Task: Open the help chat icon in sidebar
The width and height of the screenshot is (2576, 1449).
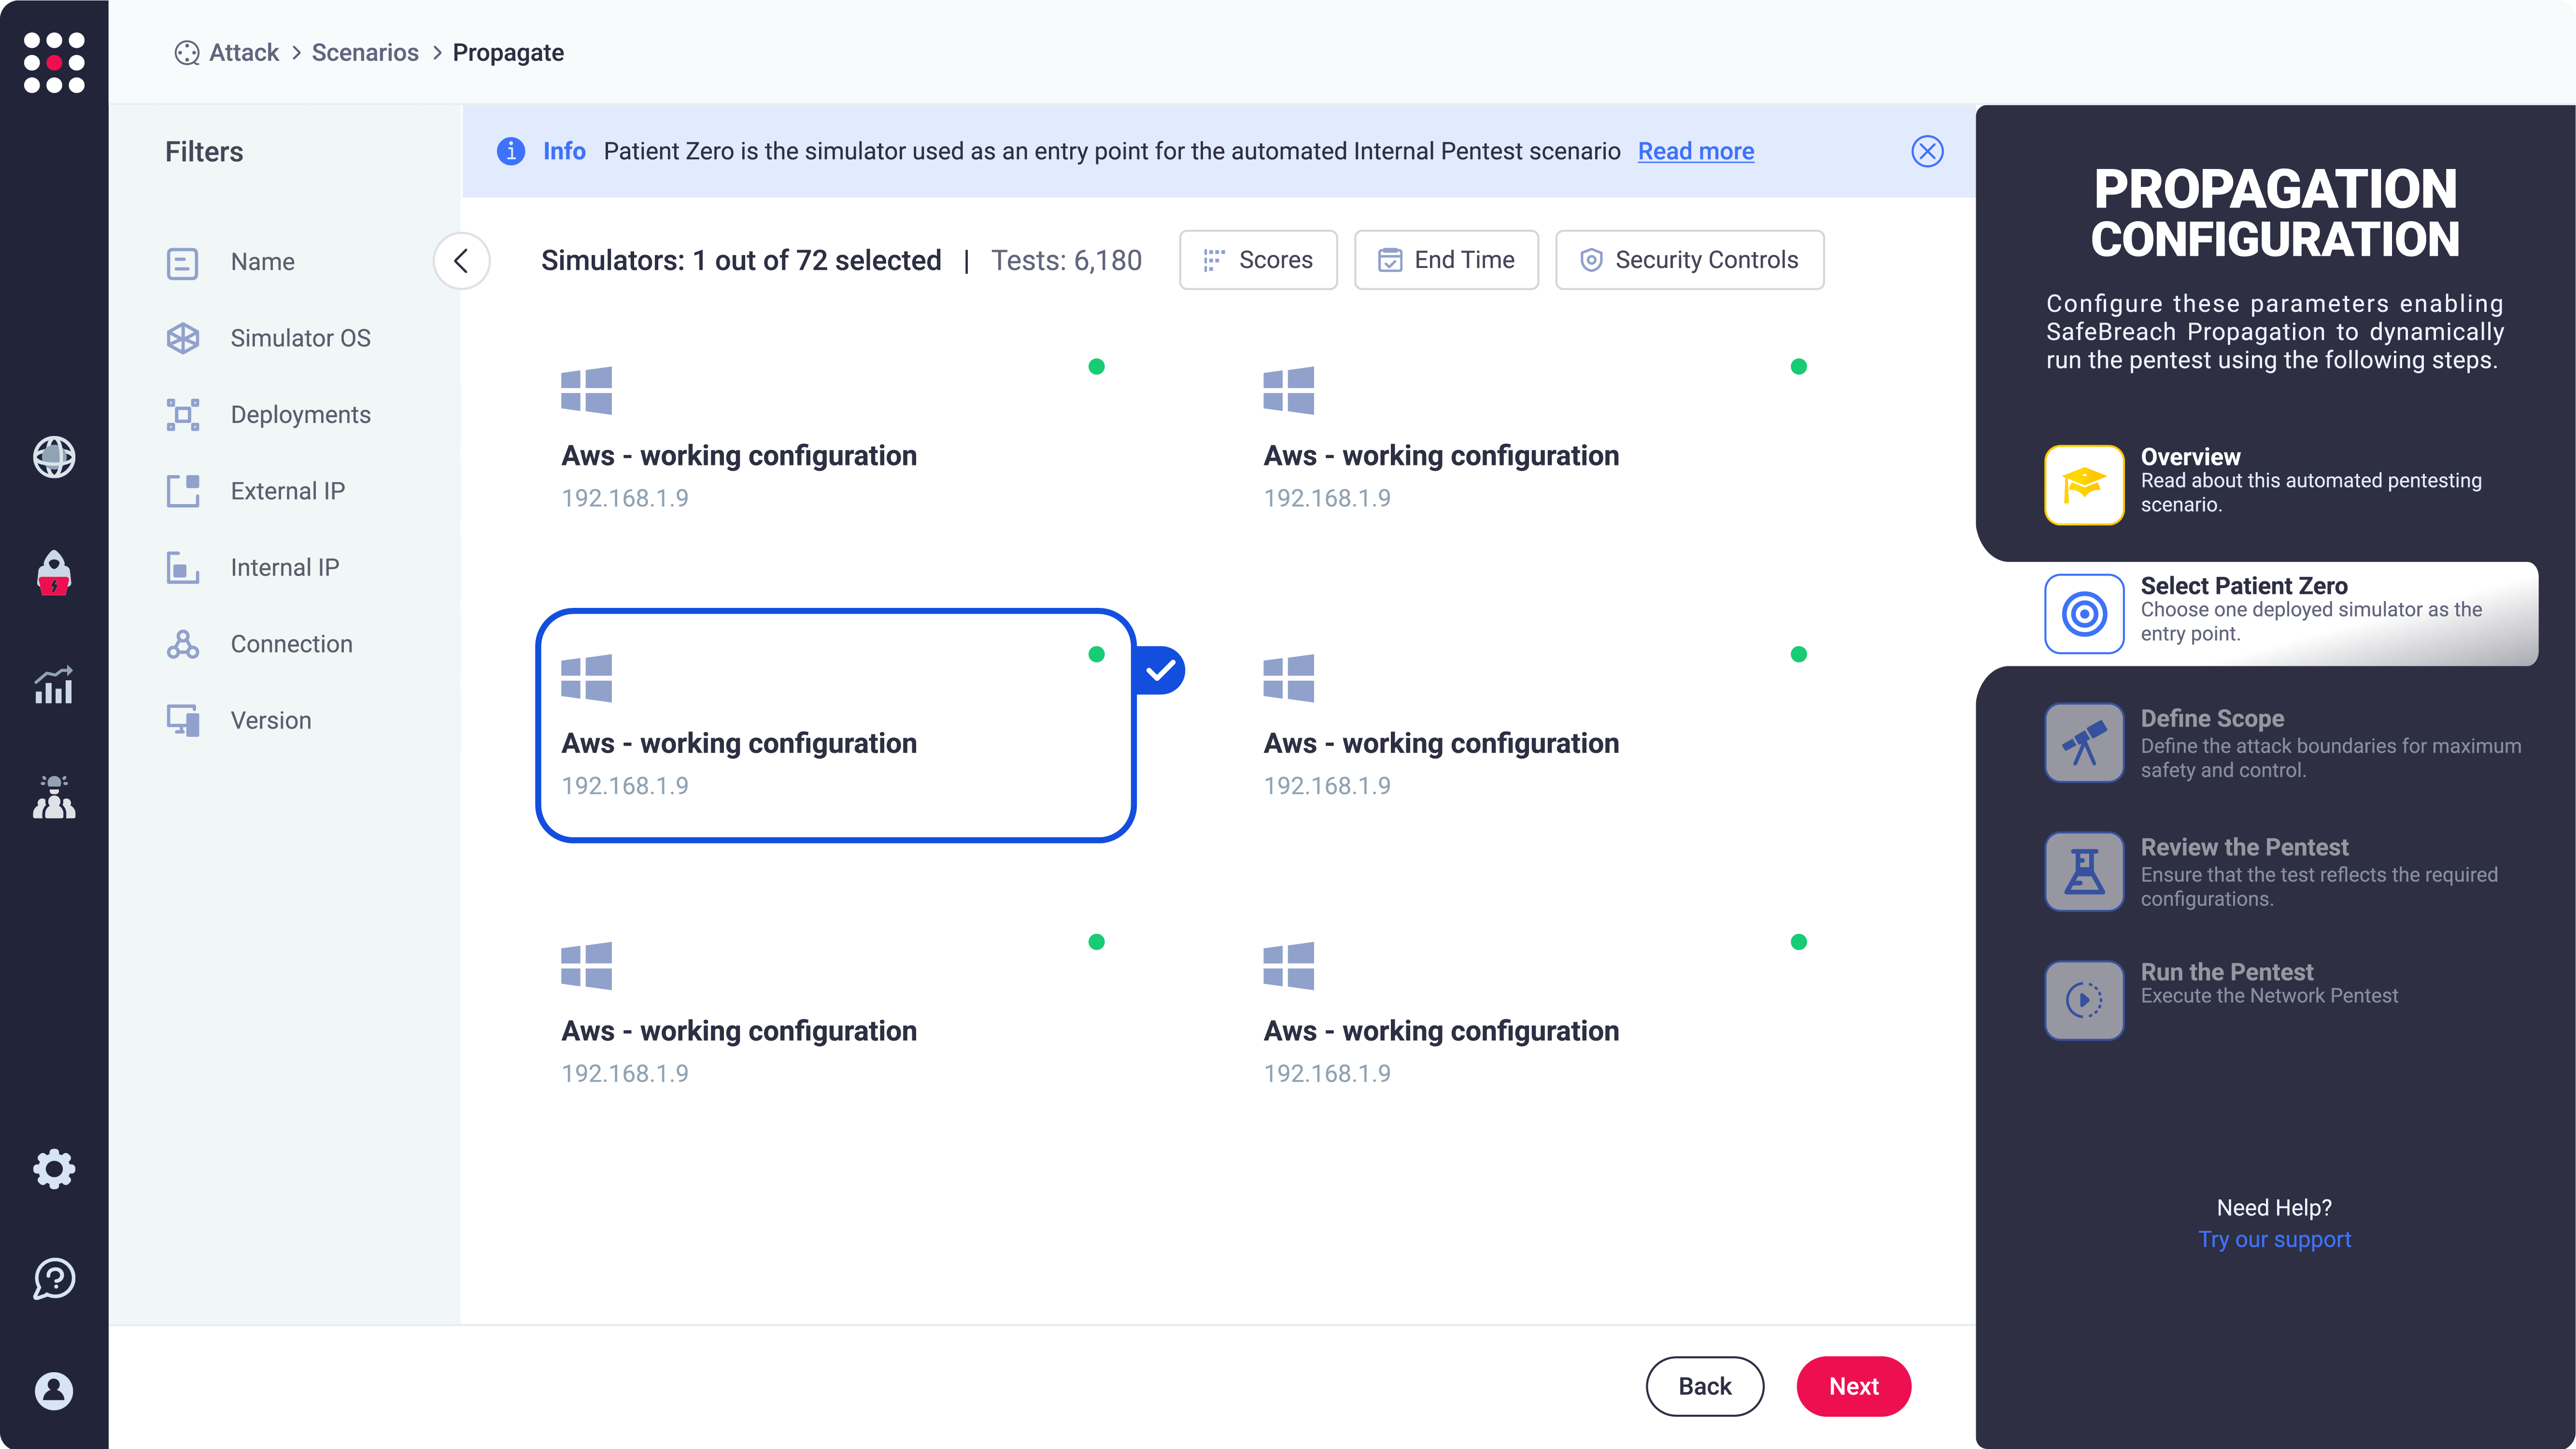Action: 54,1279
